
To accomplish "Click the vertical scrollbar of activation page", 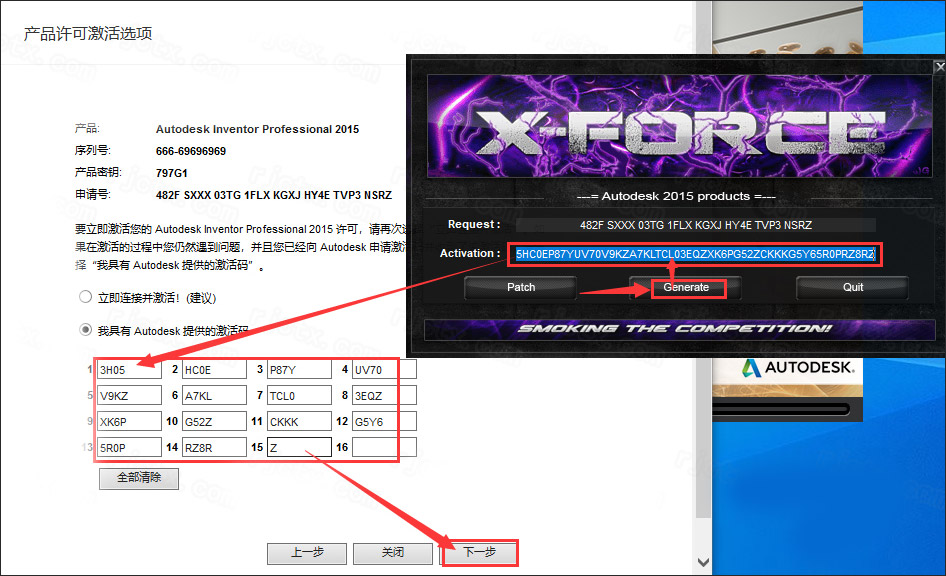I will (703, 259).
